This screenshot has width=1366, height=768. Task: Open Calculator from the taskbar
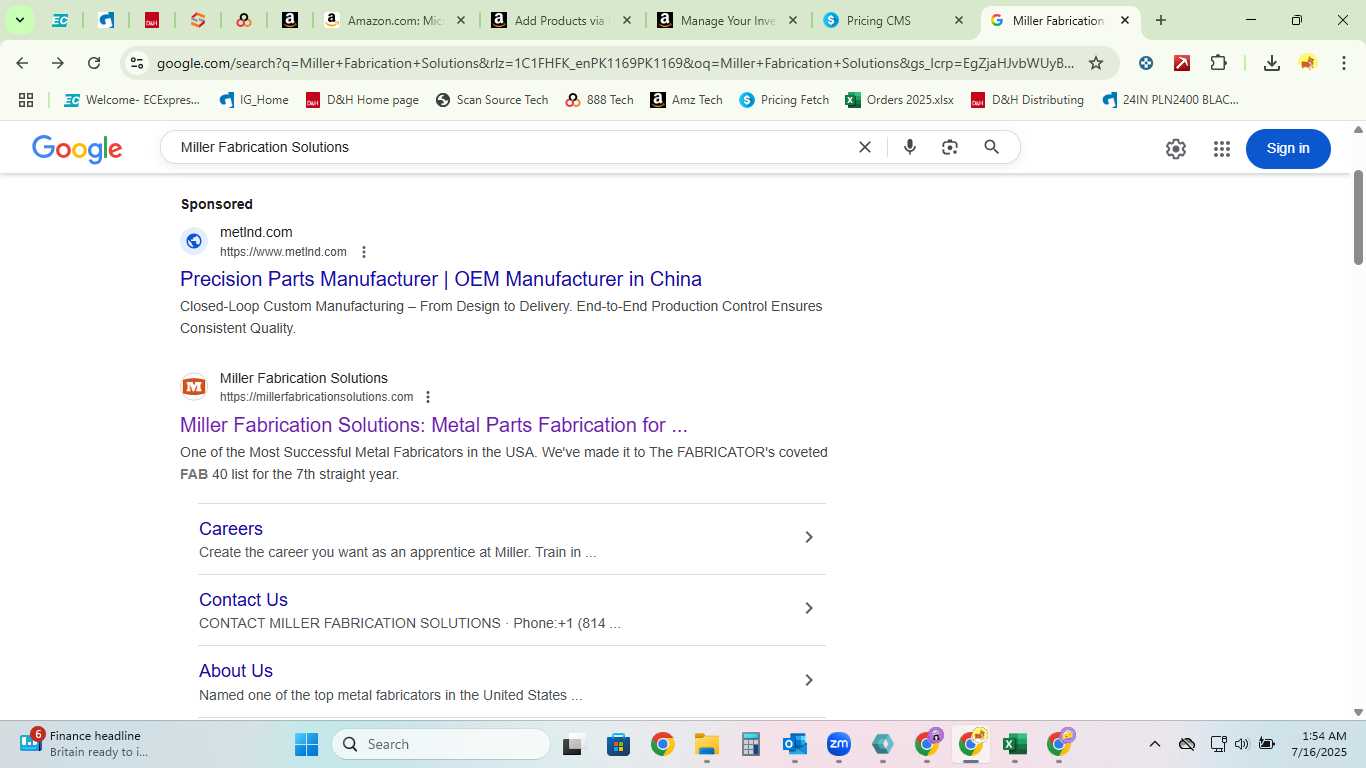[751, 744]
